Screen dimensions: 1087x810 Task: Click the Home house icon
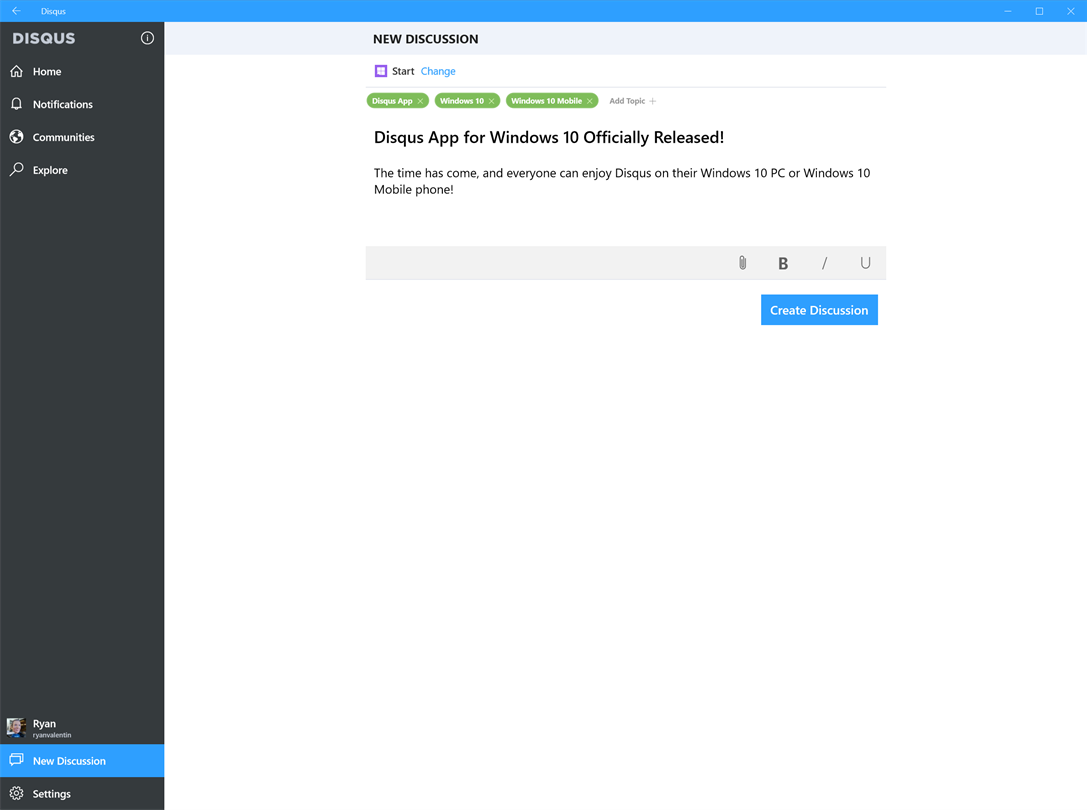[17, 71]
